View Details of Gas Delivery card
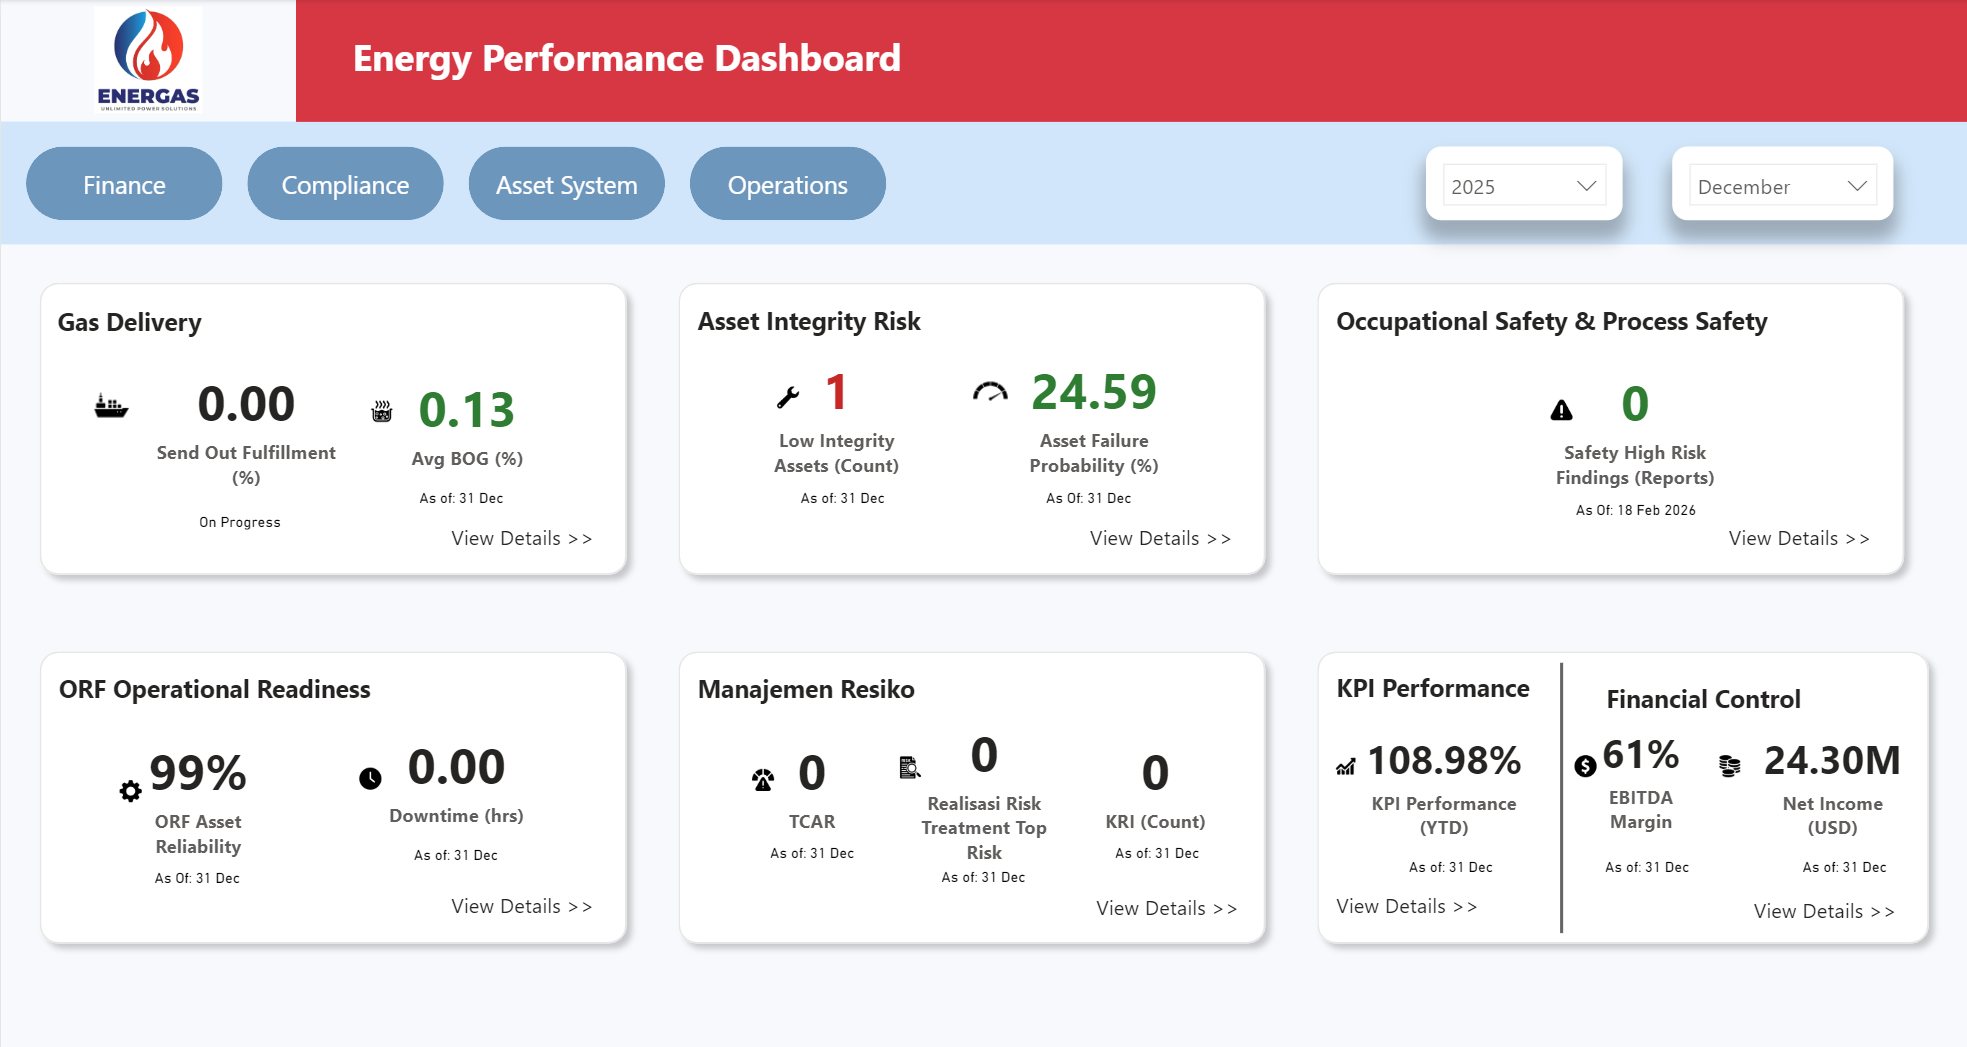 (522, 538)
